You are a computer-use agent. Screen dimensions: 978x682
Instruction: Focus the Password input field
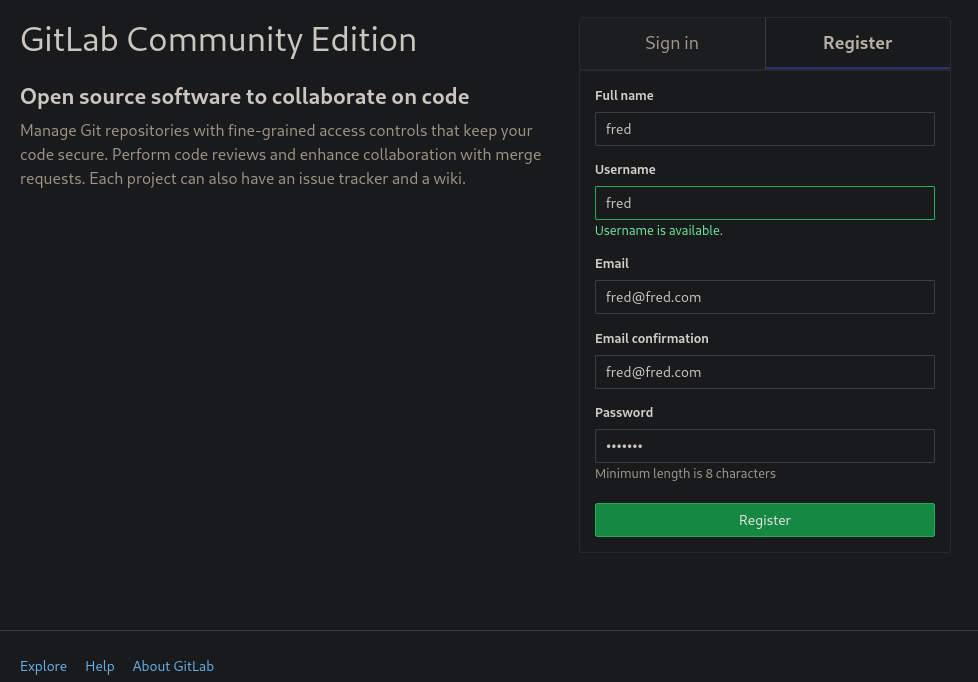[x=765, y=446]
